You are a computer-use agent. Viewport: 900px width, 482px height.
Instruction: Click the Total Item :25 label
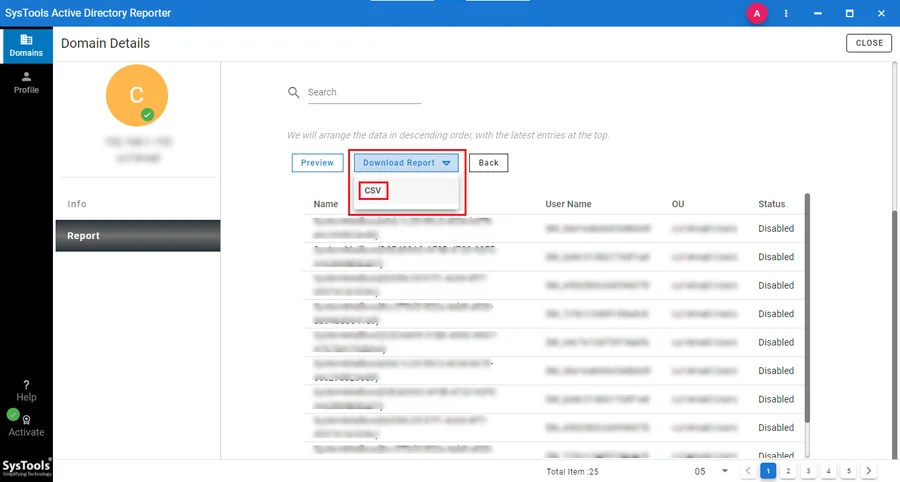[572, 472]
